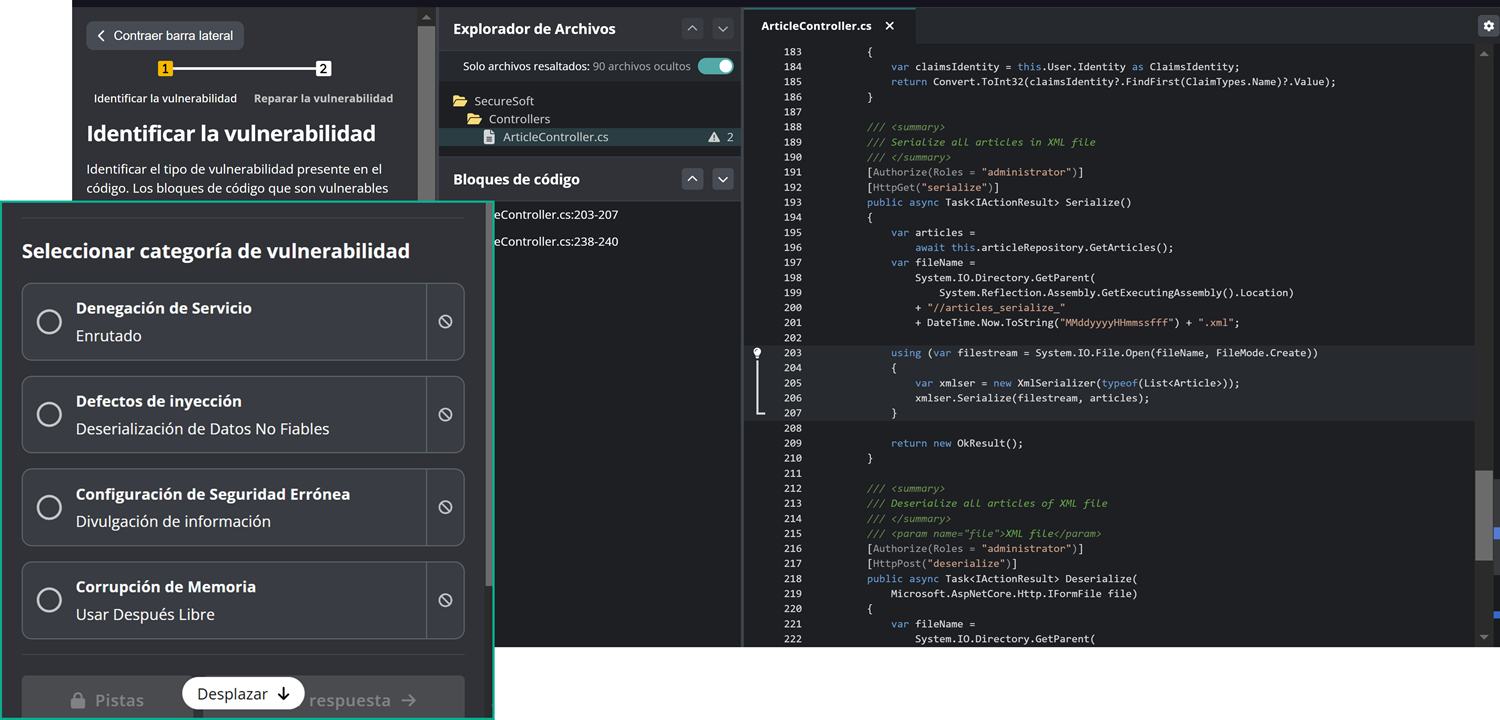
Task: Close the ArticleController.cs tab
Action: (x=890, y=26)
